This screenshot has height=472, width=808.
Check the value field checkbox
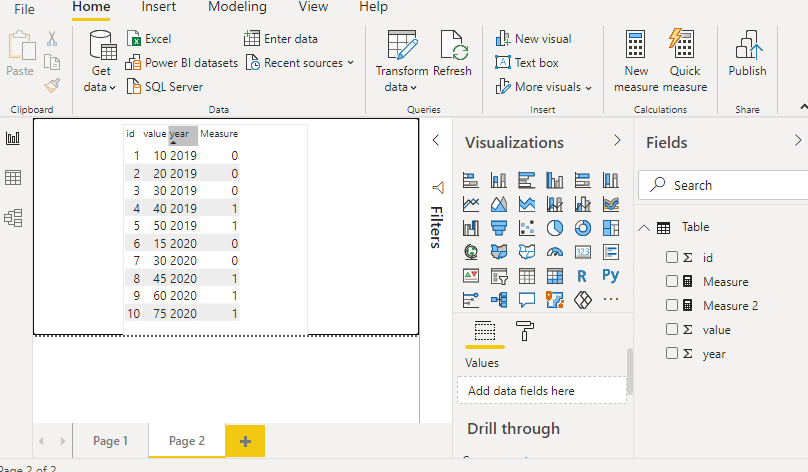[671, 329]
